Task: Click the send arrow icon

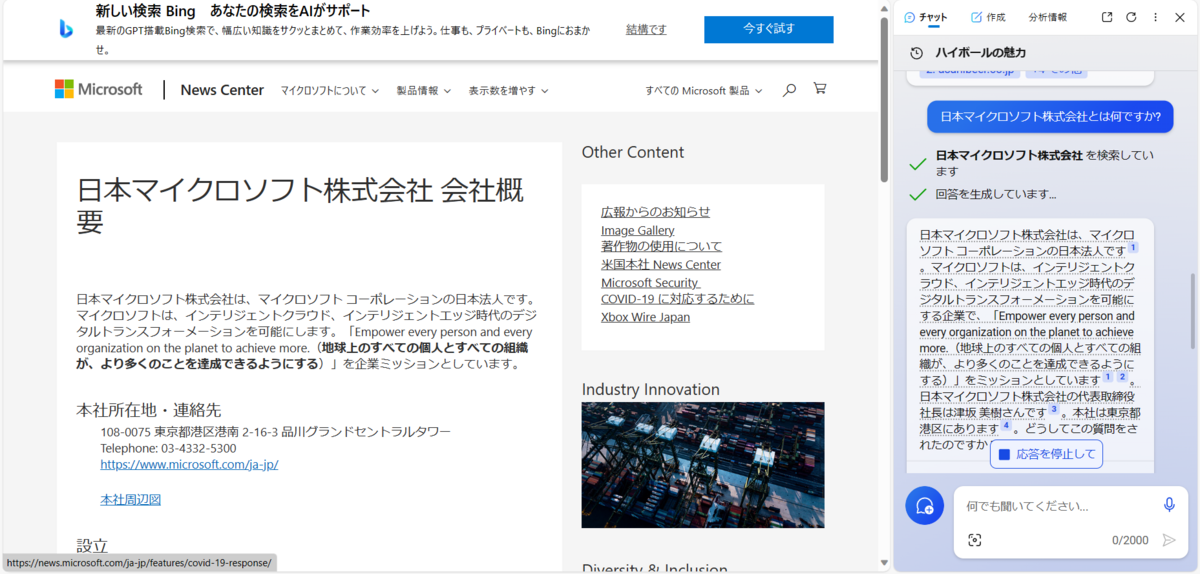Action: [1169, 540]
